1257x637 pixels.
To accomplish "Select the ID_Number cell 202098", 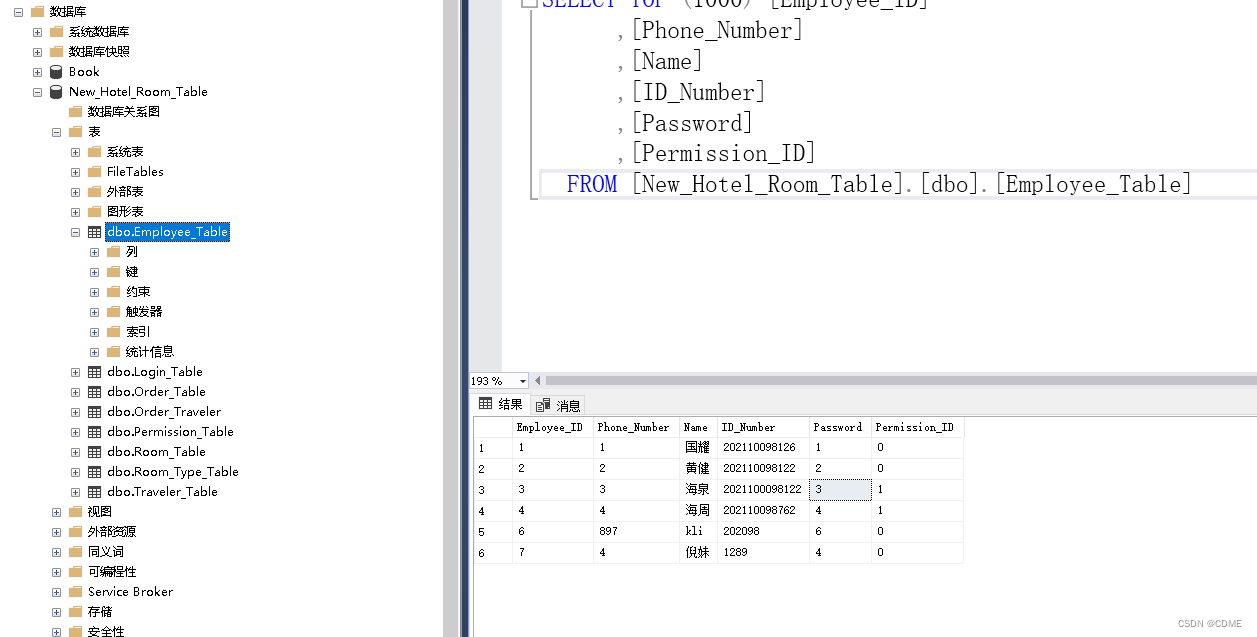I will [763, 532].
